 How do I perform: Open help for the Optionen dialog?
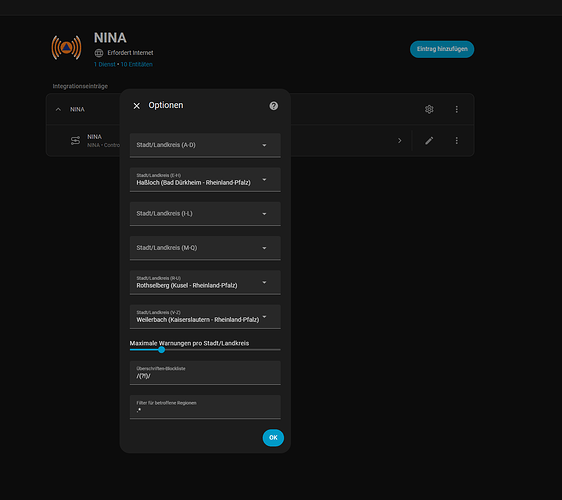[273, 106]
